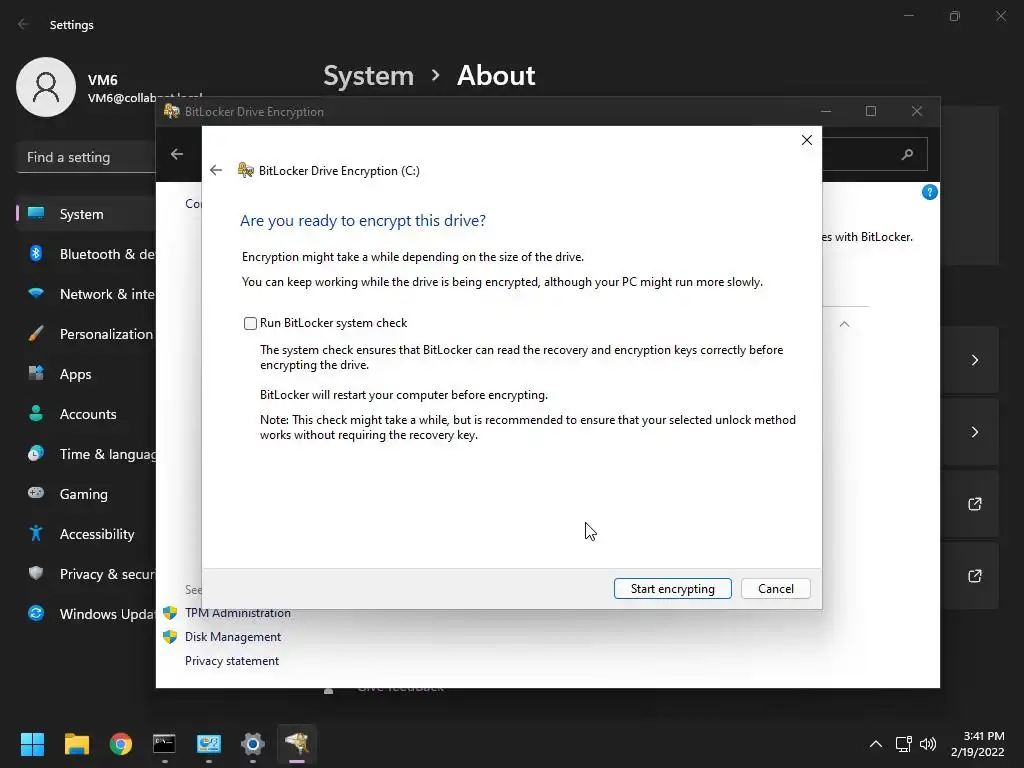Click the Personalization brush icon

[x=36, y=334]
